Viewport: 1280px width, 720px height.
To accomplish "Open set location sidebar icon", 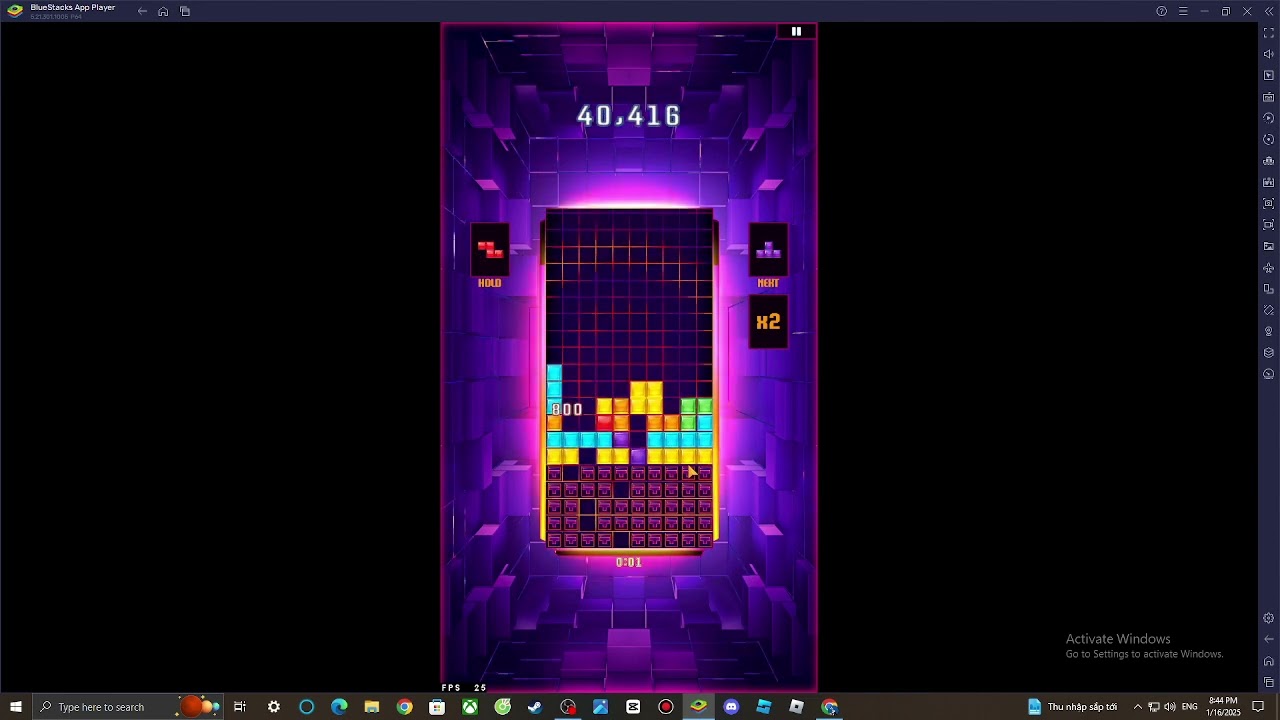I will click(1269, 331).
